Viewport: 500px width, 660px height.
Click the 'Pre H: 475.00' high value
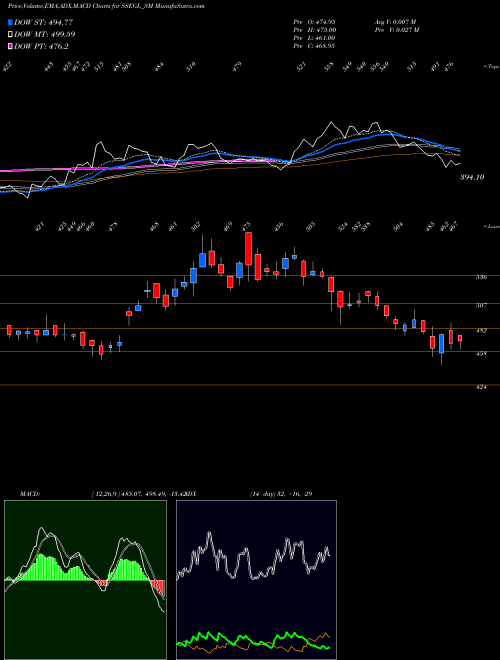coord(314,30)
